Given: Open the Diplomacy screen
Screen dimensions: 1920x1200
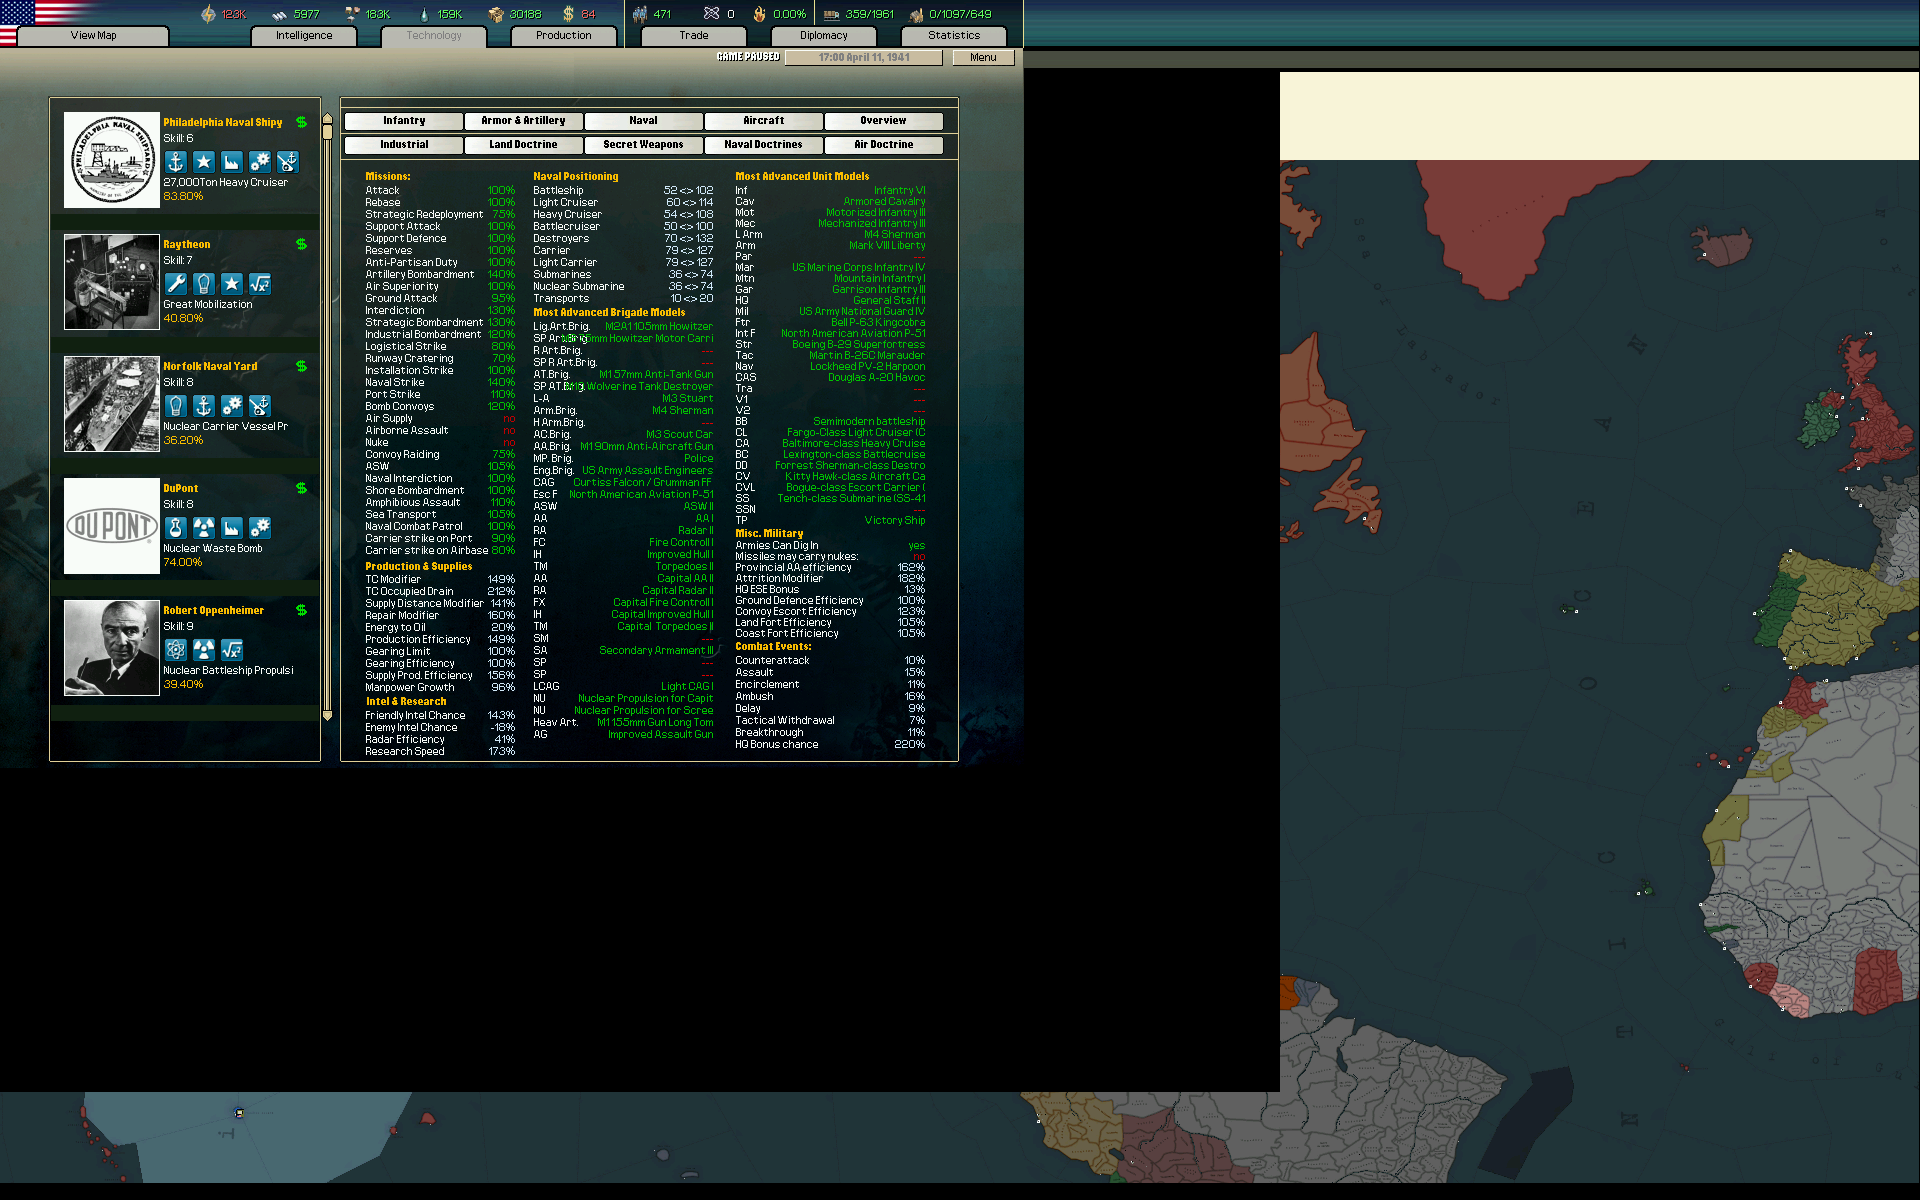Looking at the screenshot, I should click(x=824, y=36).
